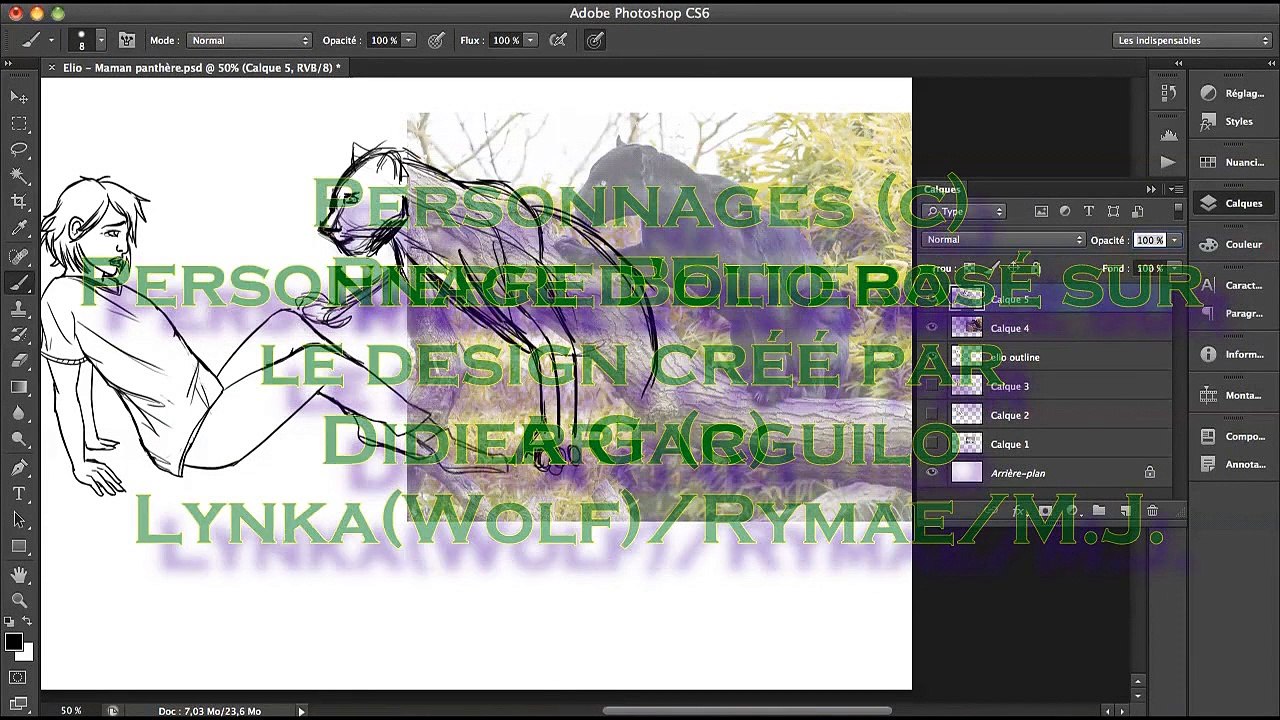This screenshot has height=720, width=1280.
Task: Click the create new layer icon
Action: click(x=1126, y=511)
